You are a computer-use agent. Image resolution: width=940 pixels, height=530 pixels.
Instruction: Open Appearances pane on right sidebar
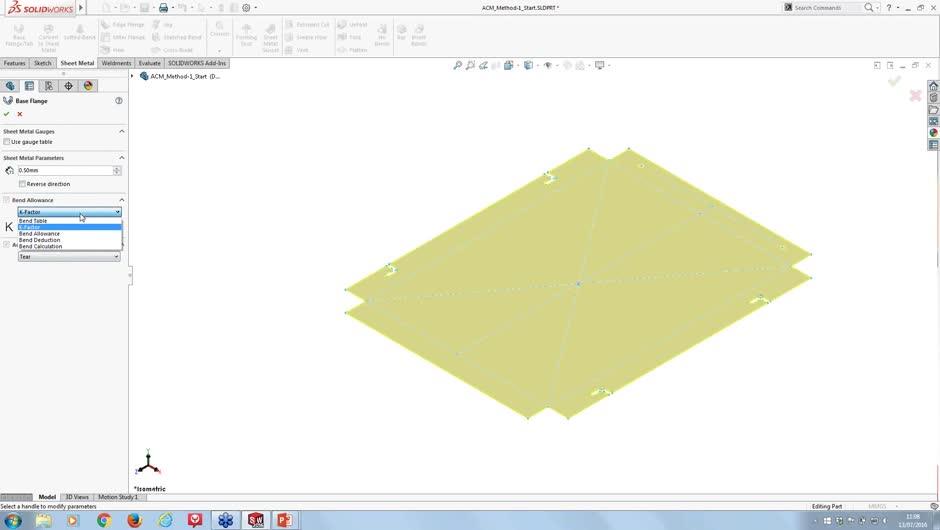point(933,132)
